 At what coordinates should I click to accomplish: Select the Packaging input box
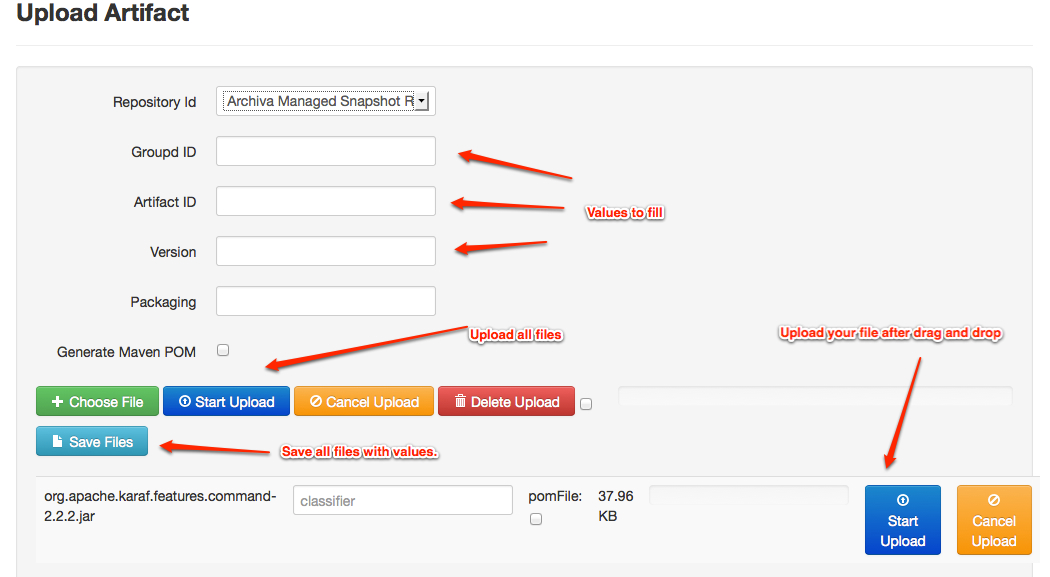(x=326, y=301)
